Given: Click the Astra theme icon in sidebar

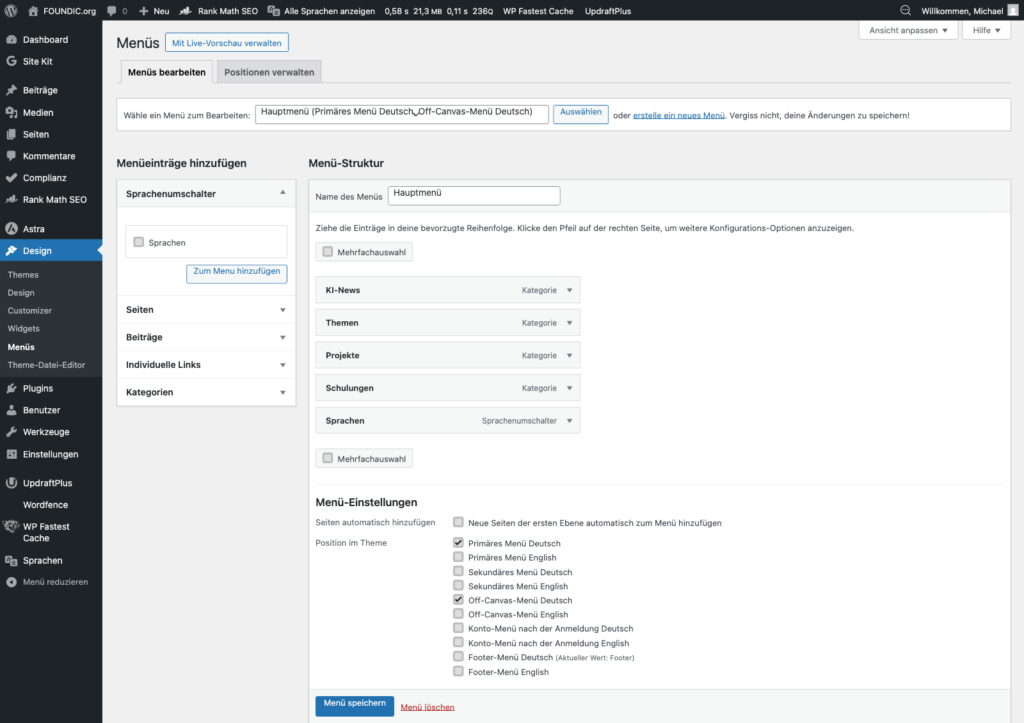Looking at the screenshot, I should 11,229.
